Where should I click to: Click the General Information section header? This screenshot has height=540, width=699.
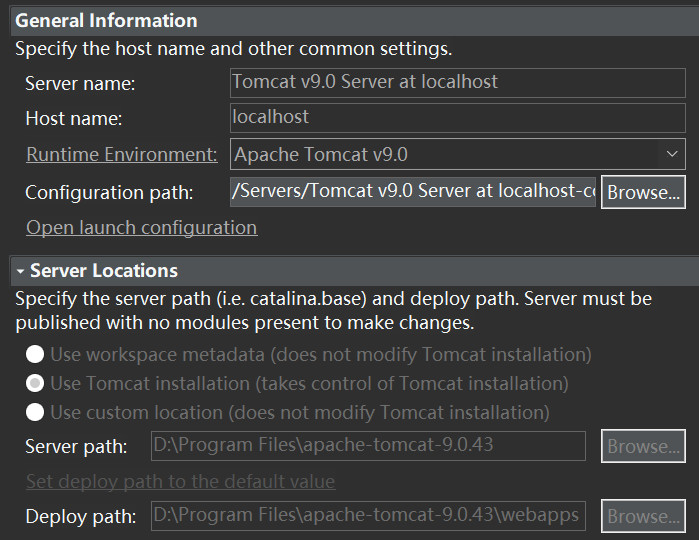pyautogui.click(x=106, y=20)
